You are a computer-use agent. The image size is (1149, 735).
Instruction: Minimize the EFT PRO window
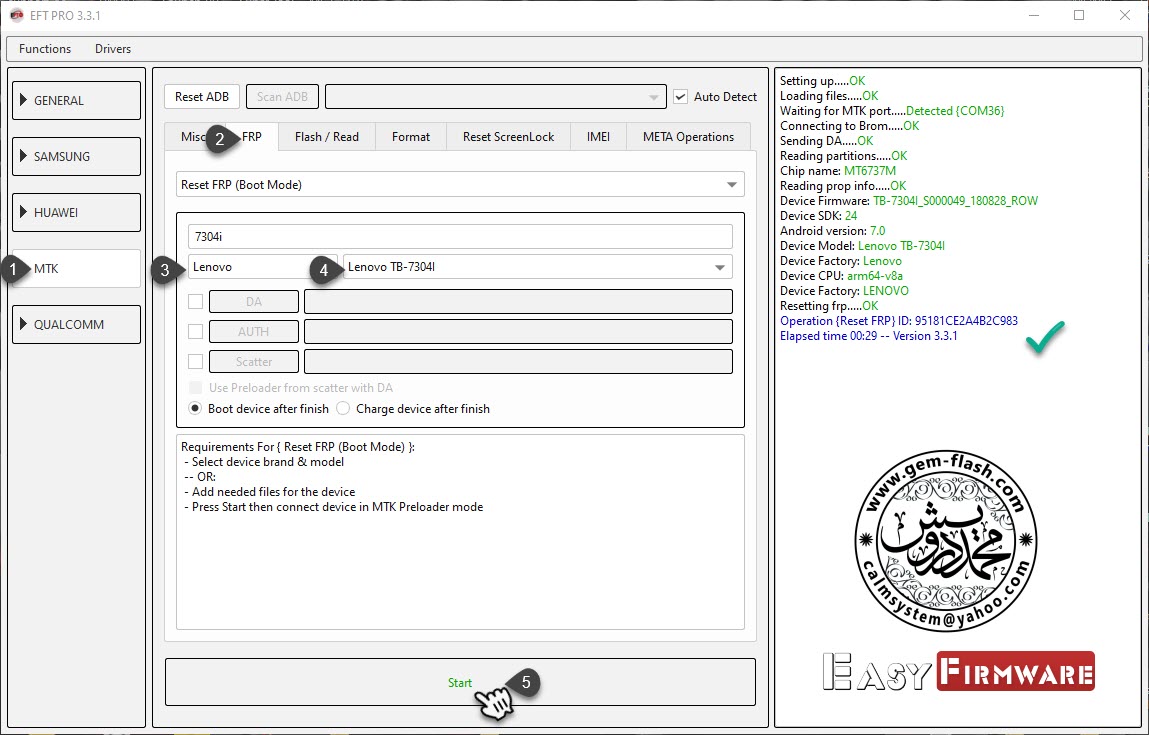point(1033,15)
